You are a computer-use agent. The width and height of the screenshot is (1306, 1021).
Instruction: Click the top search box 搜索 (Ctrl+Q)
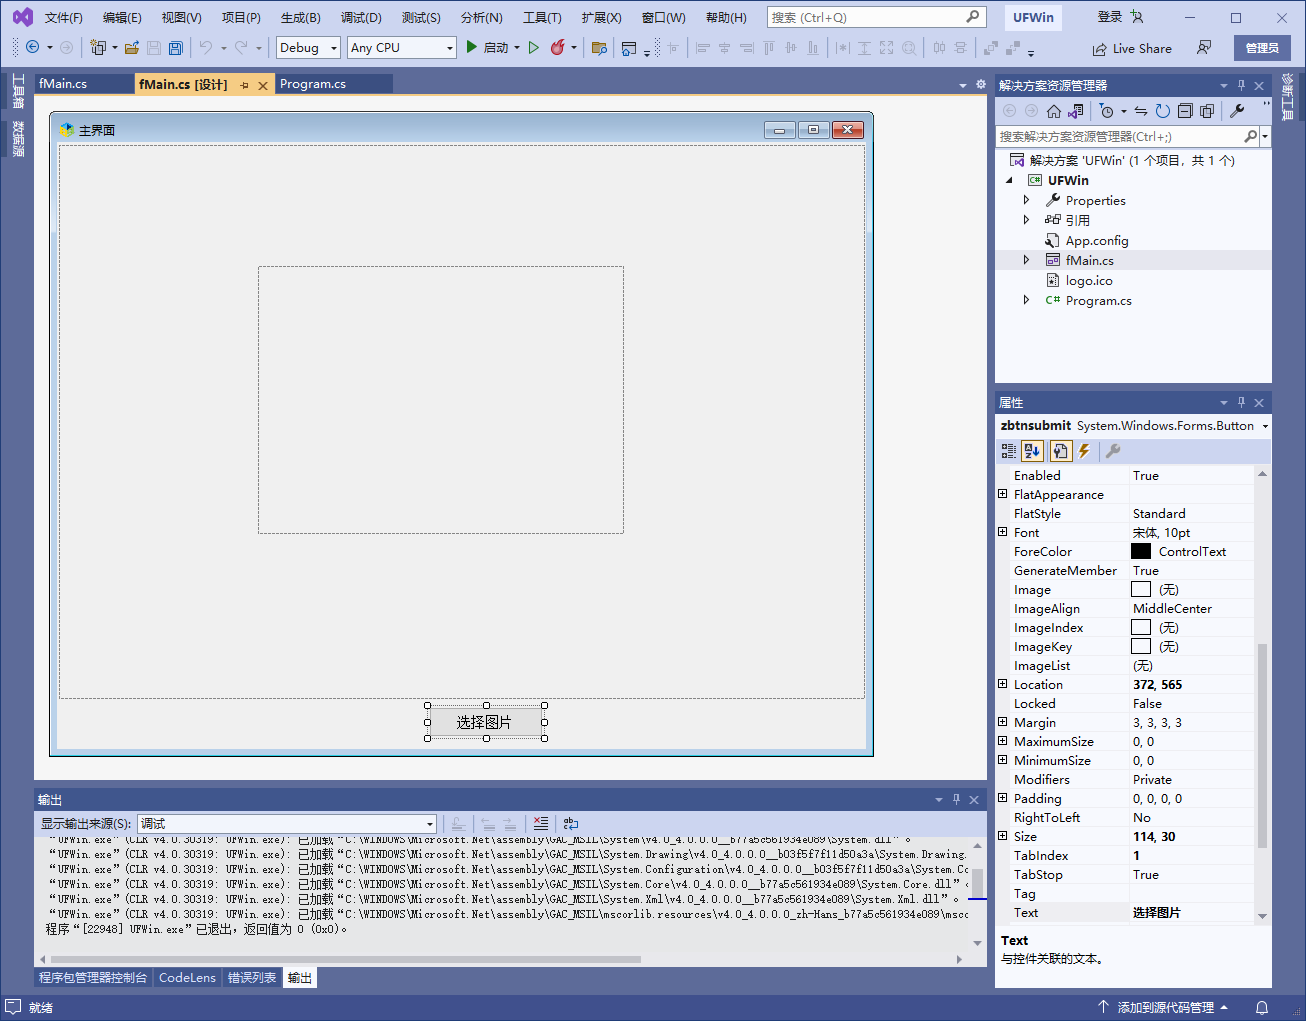(x=876, y=17)
